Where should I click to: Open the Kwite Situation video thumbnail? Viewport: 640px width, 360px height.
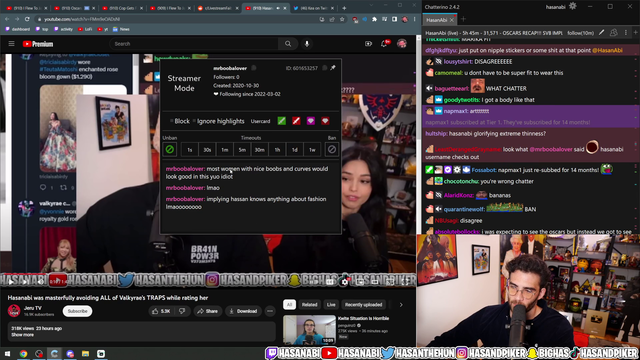(x=309, y=330)
